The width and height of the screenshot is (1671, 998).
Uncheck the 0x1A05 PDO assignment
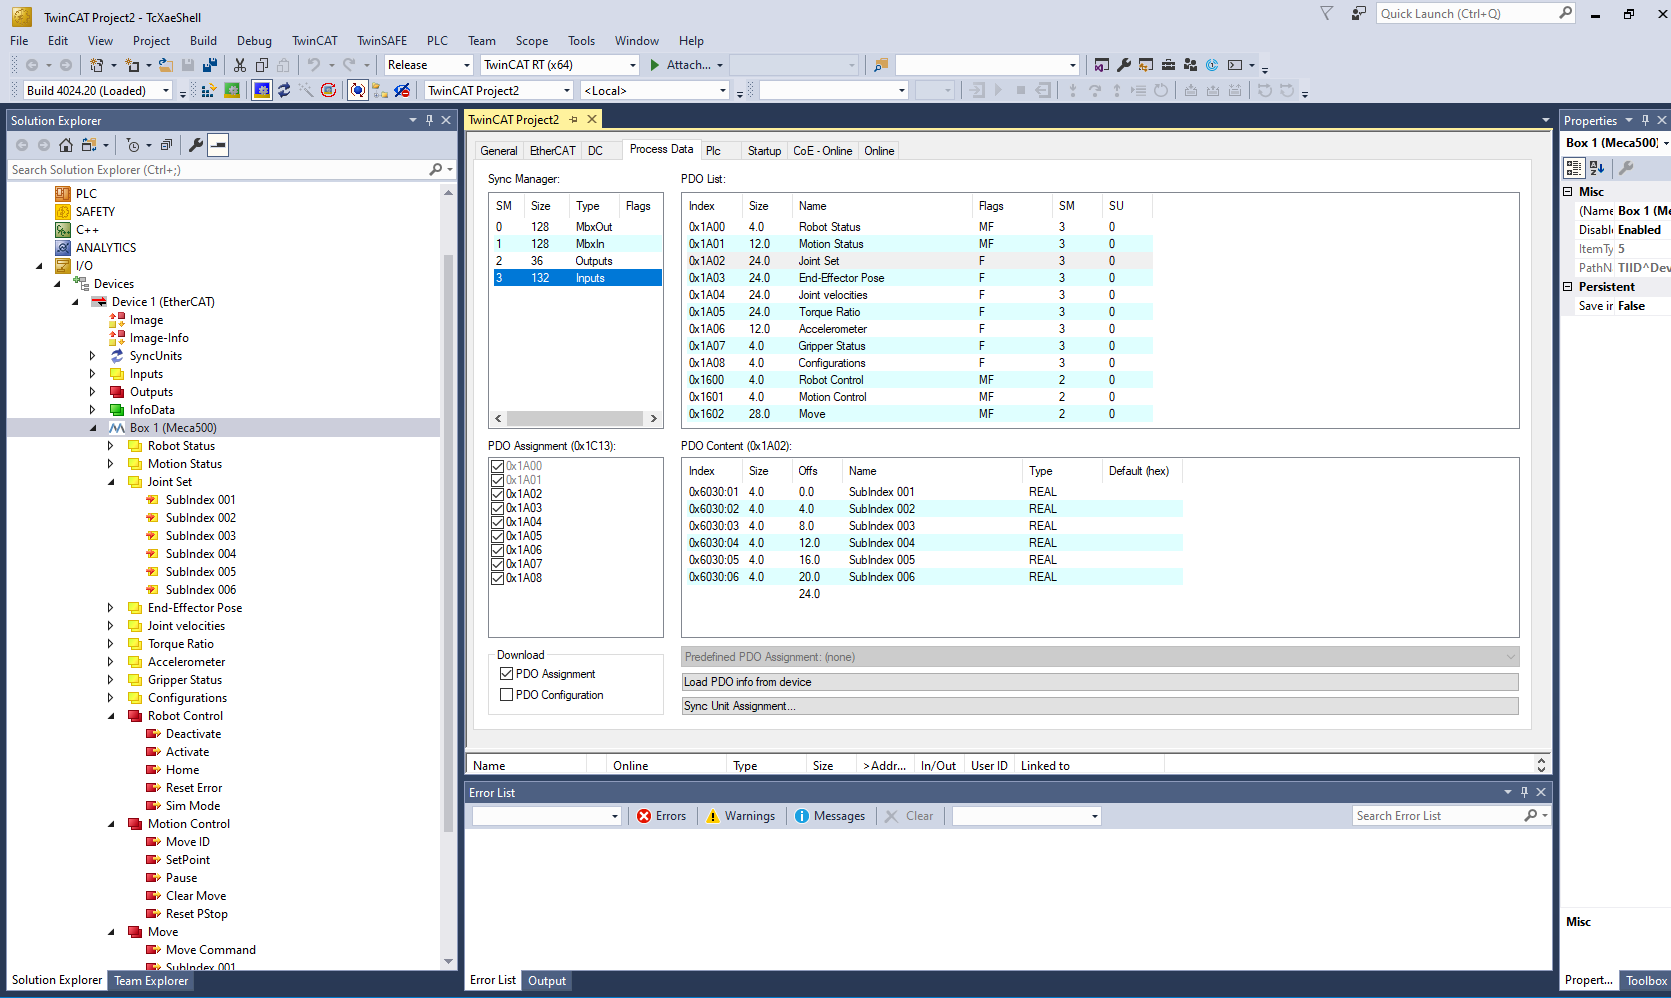pos(497,536)
